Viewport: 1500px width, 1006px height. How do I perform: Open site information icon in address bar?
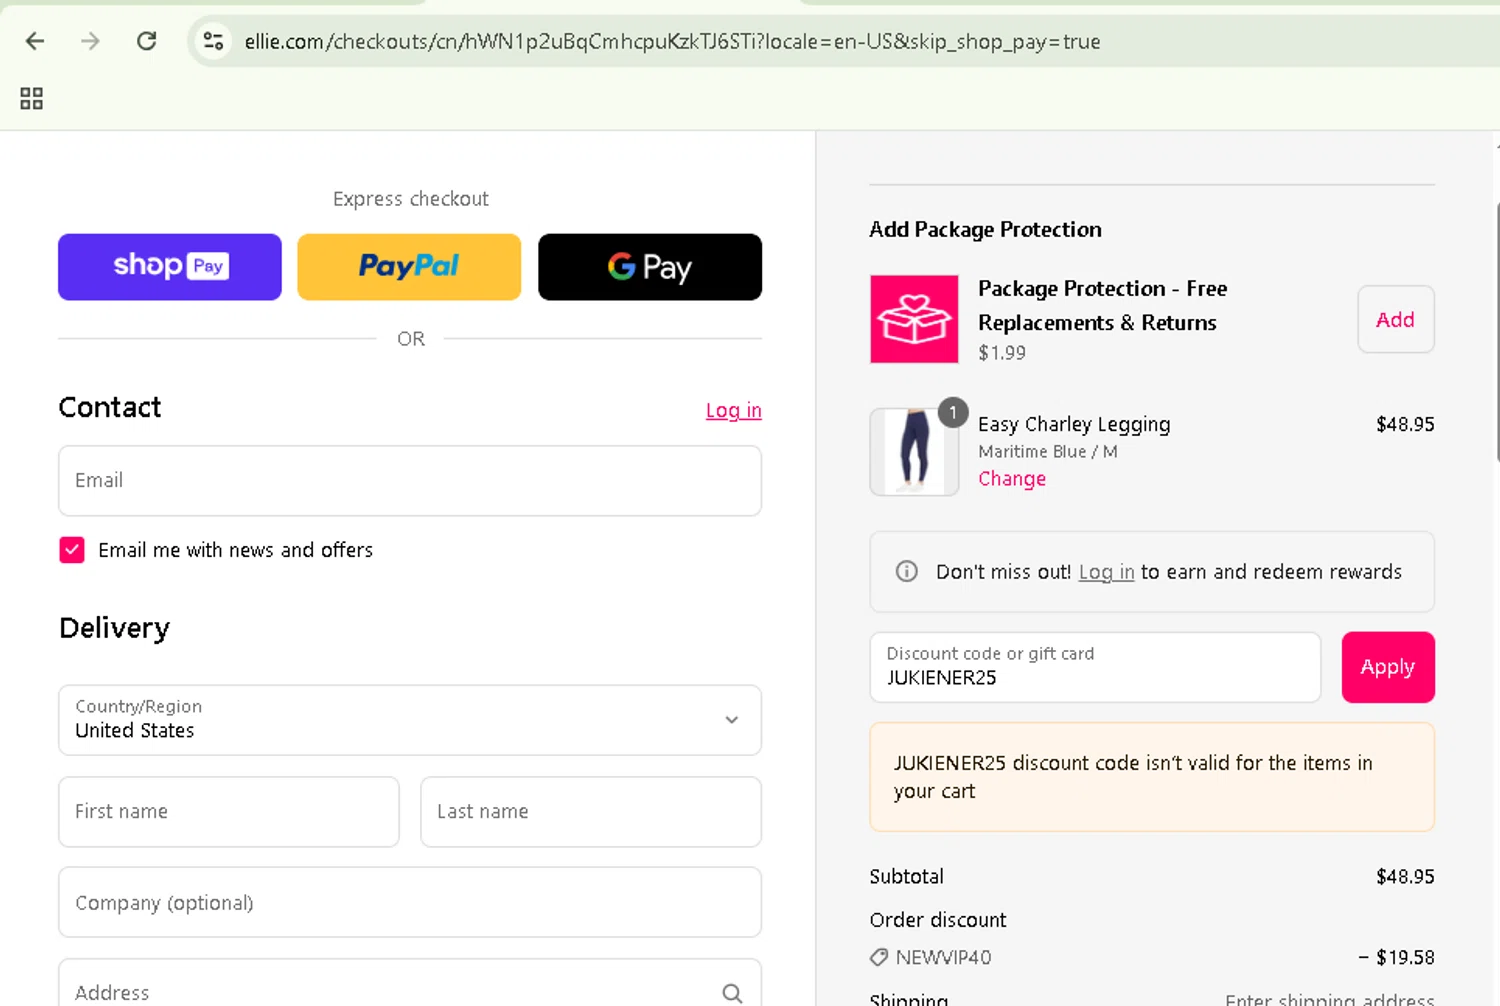click(x=213, y=41)
